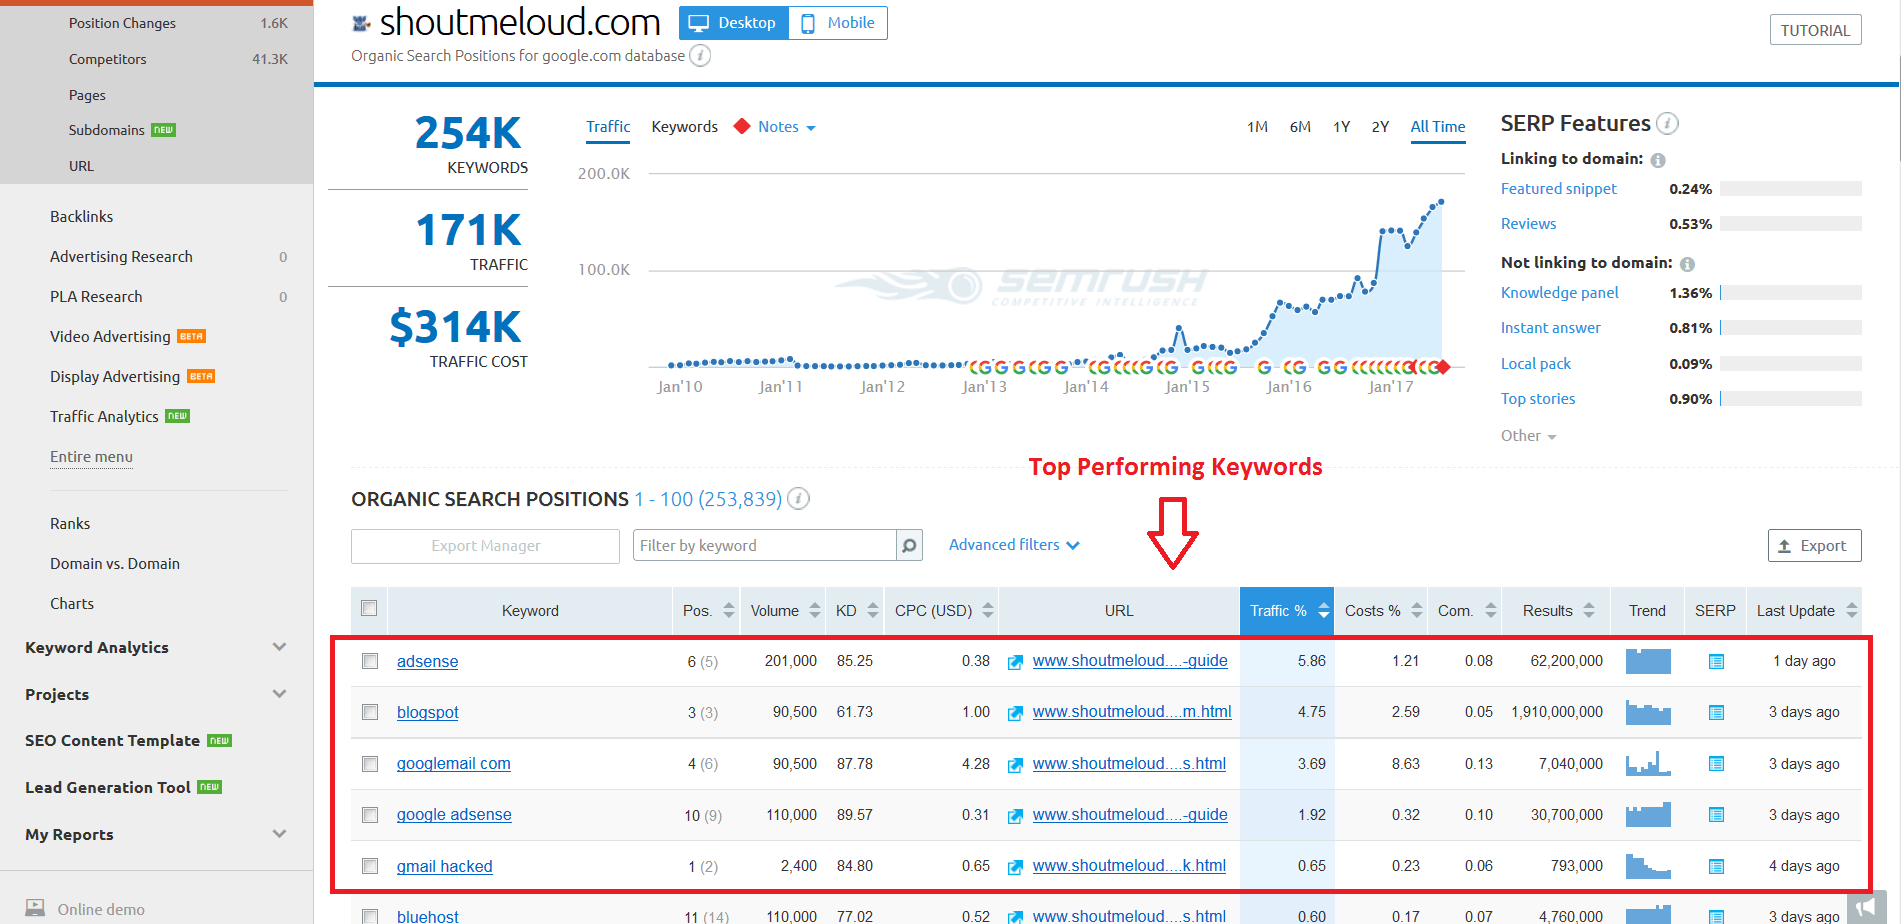The image size is (1901, 924).
Task: Open Backlinks in the sidebar
Action: click(82, 216)
